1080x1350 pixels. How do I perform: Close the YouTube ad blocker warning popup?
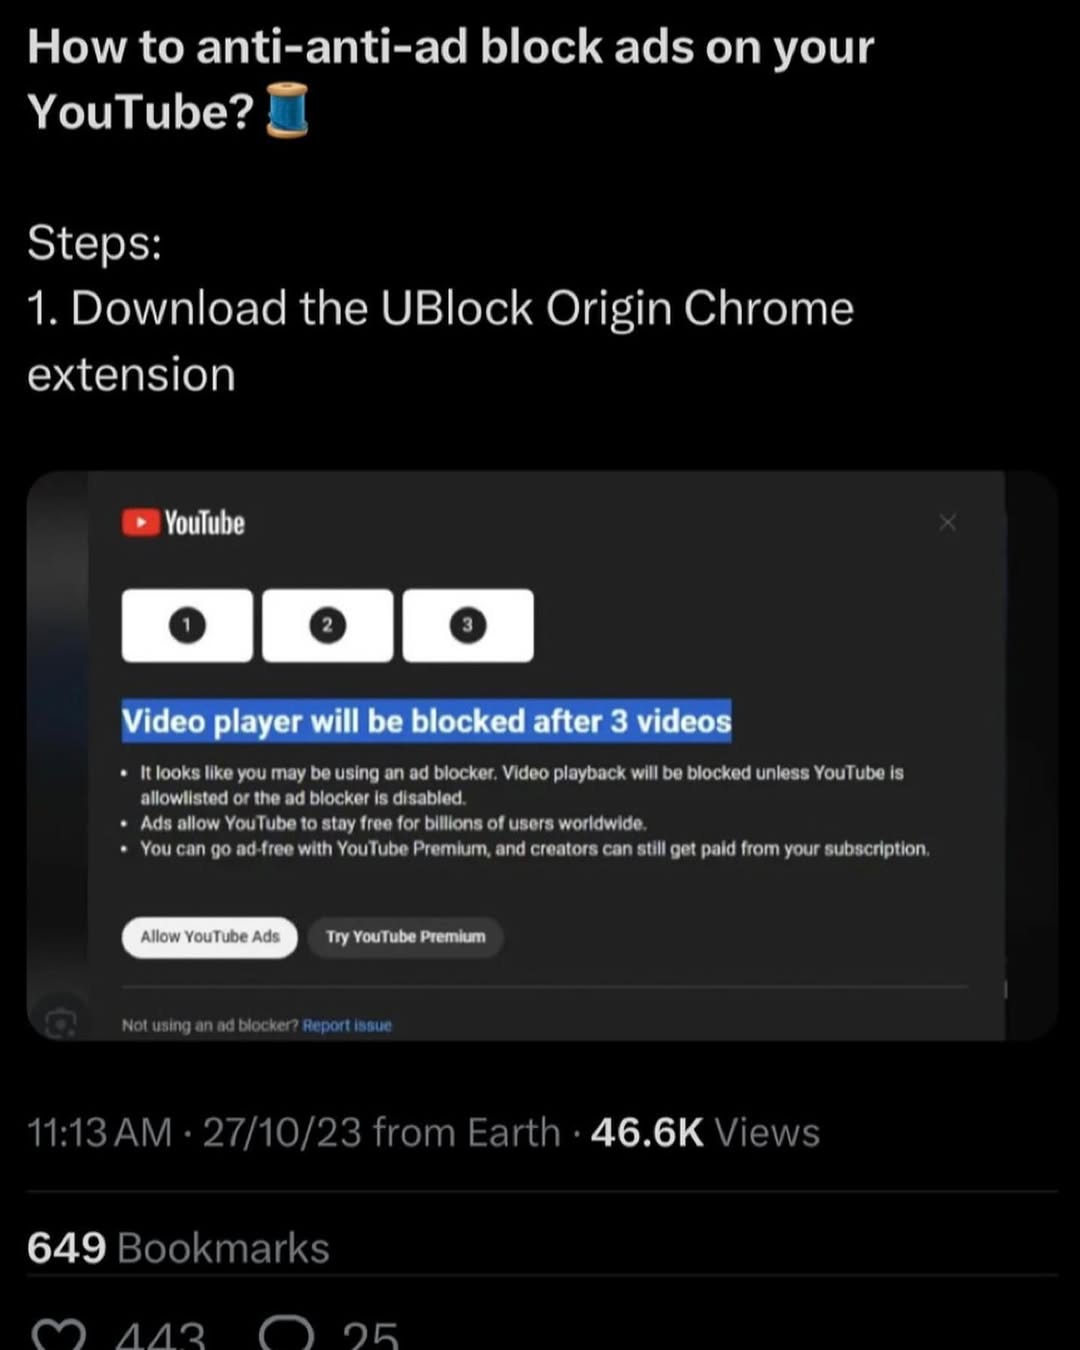click(x=948, y=522)
